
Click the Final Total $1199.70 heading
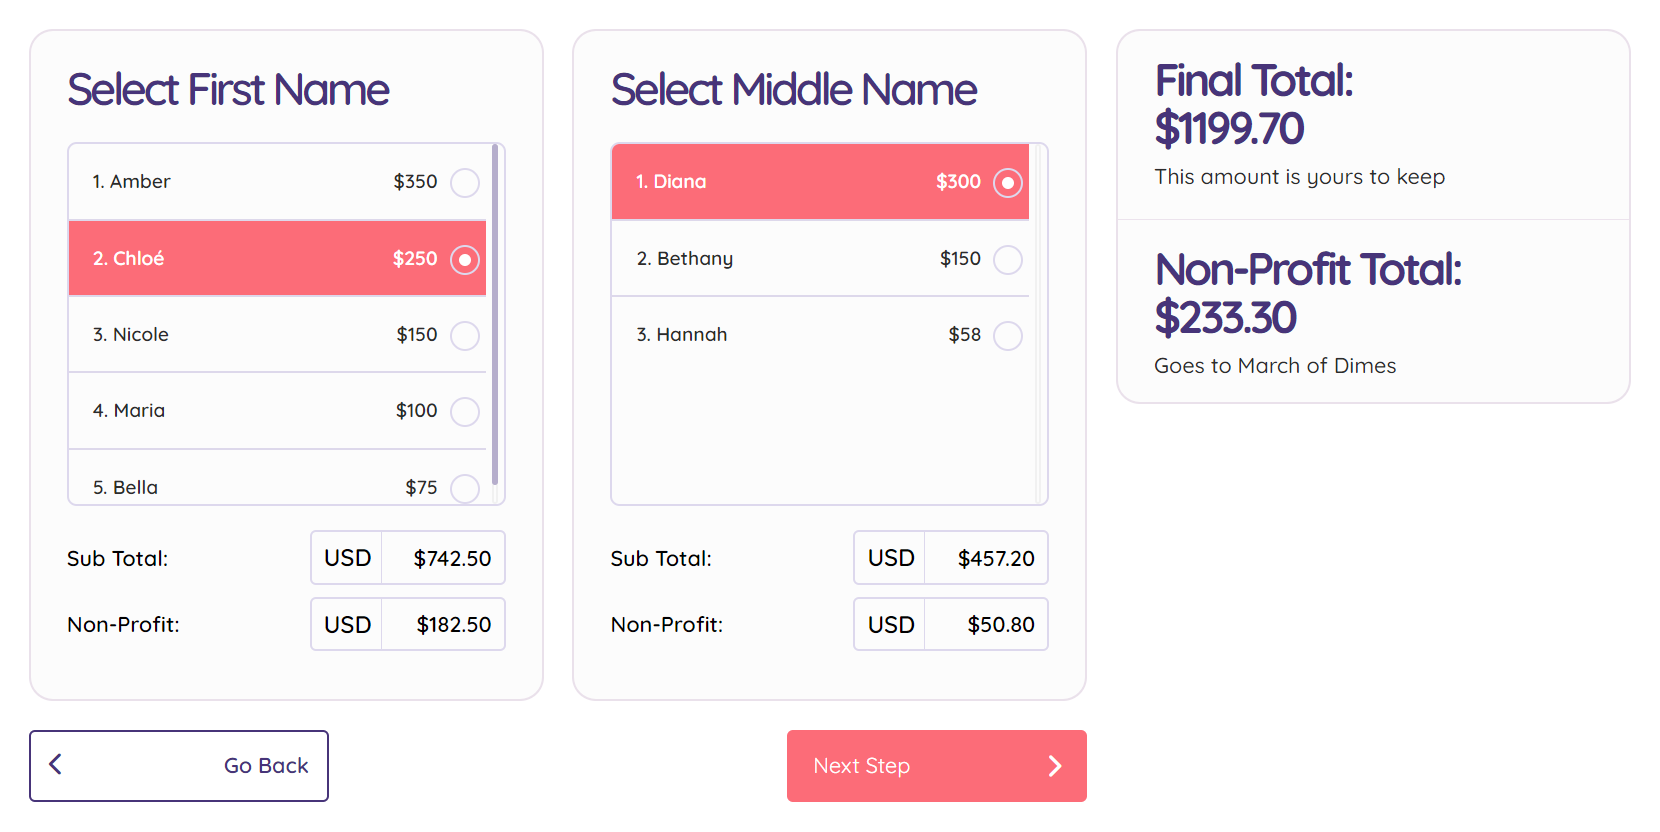(x=1254, y=105)
